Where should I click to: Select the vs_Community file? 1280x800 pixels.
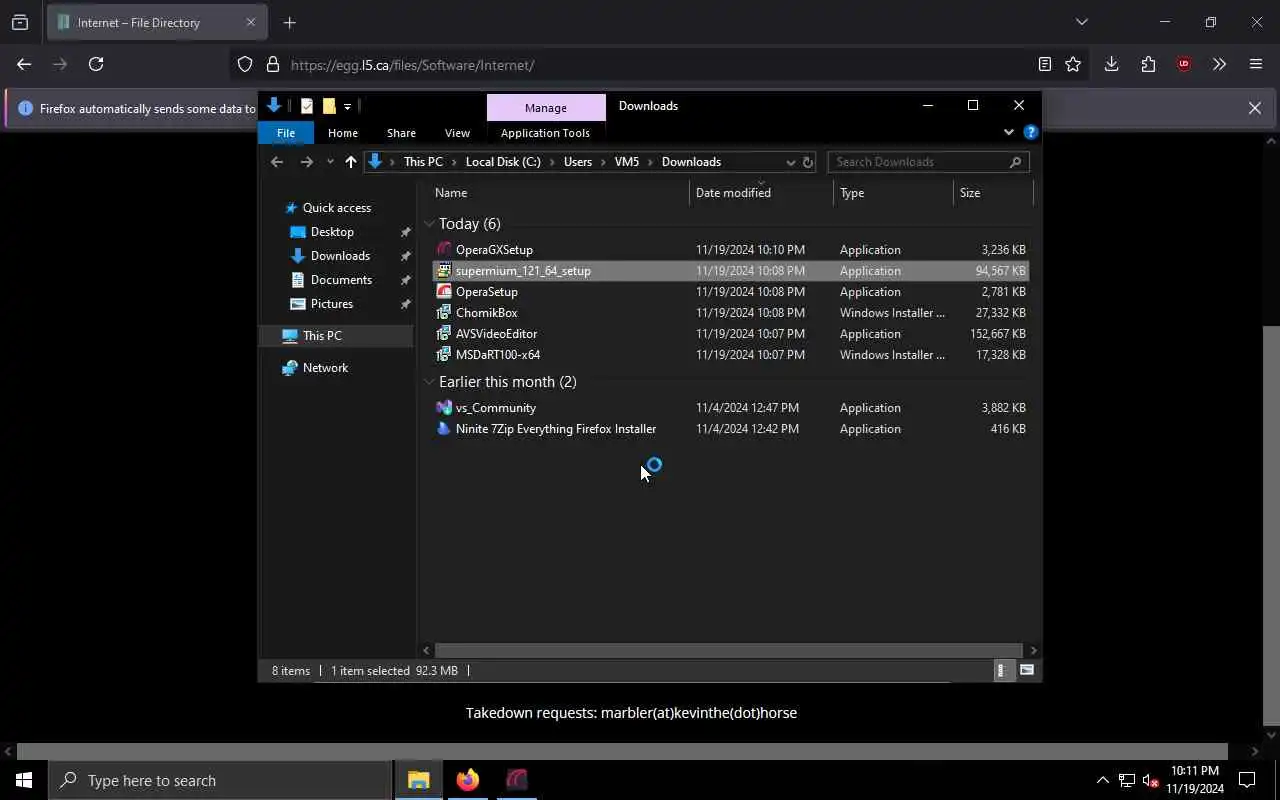point(730,408)
